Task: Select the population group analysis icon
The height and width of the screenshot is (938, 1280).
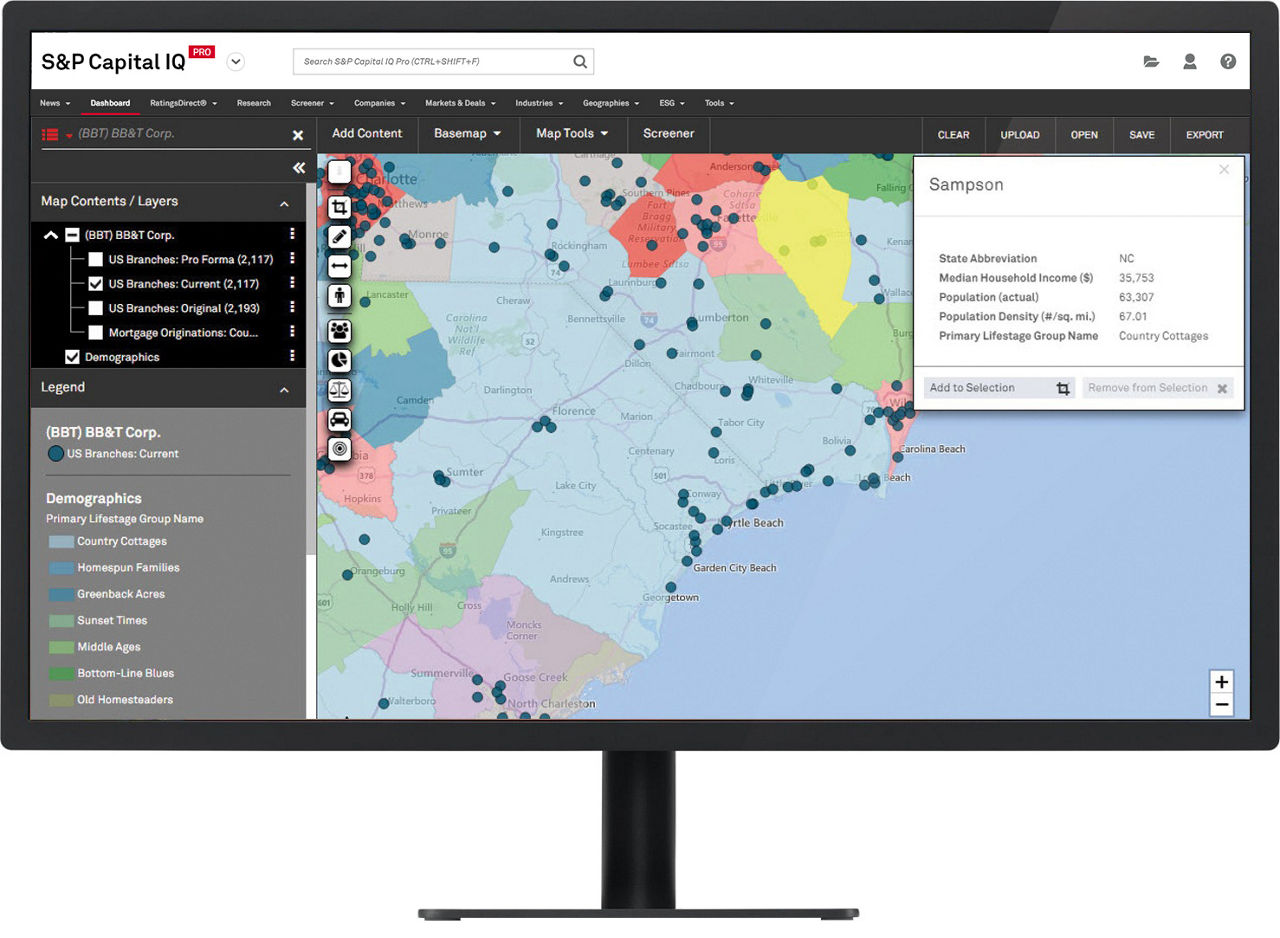Action: click(x=339, y=330)
